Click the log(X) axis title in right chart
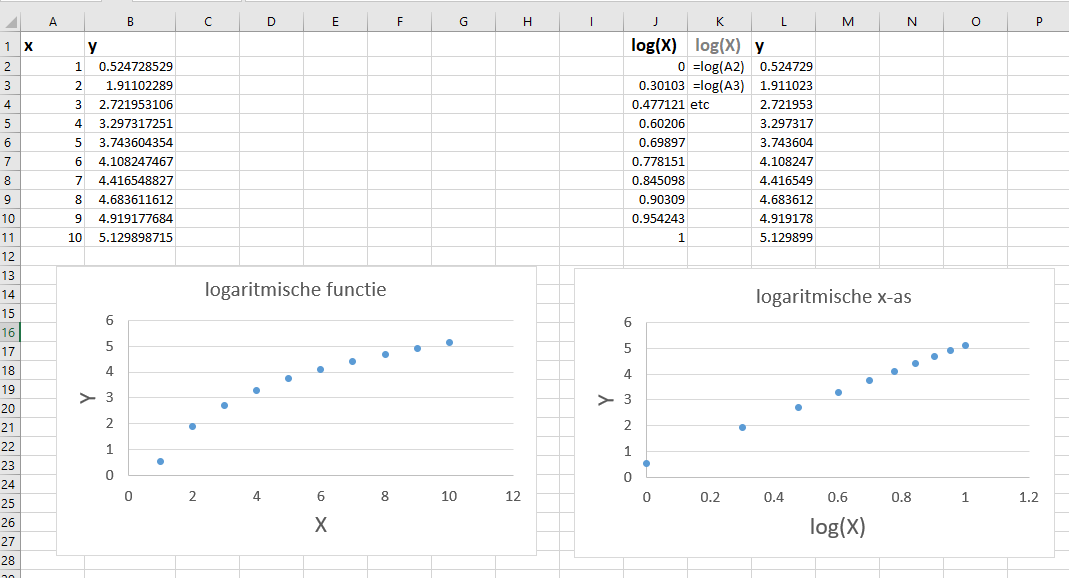 [x=837, y=527]
